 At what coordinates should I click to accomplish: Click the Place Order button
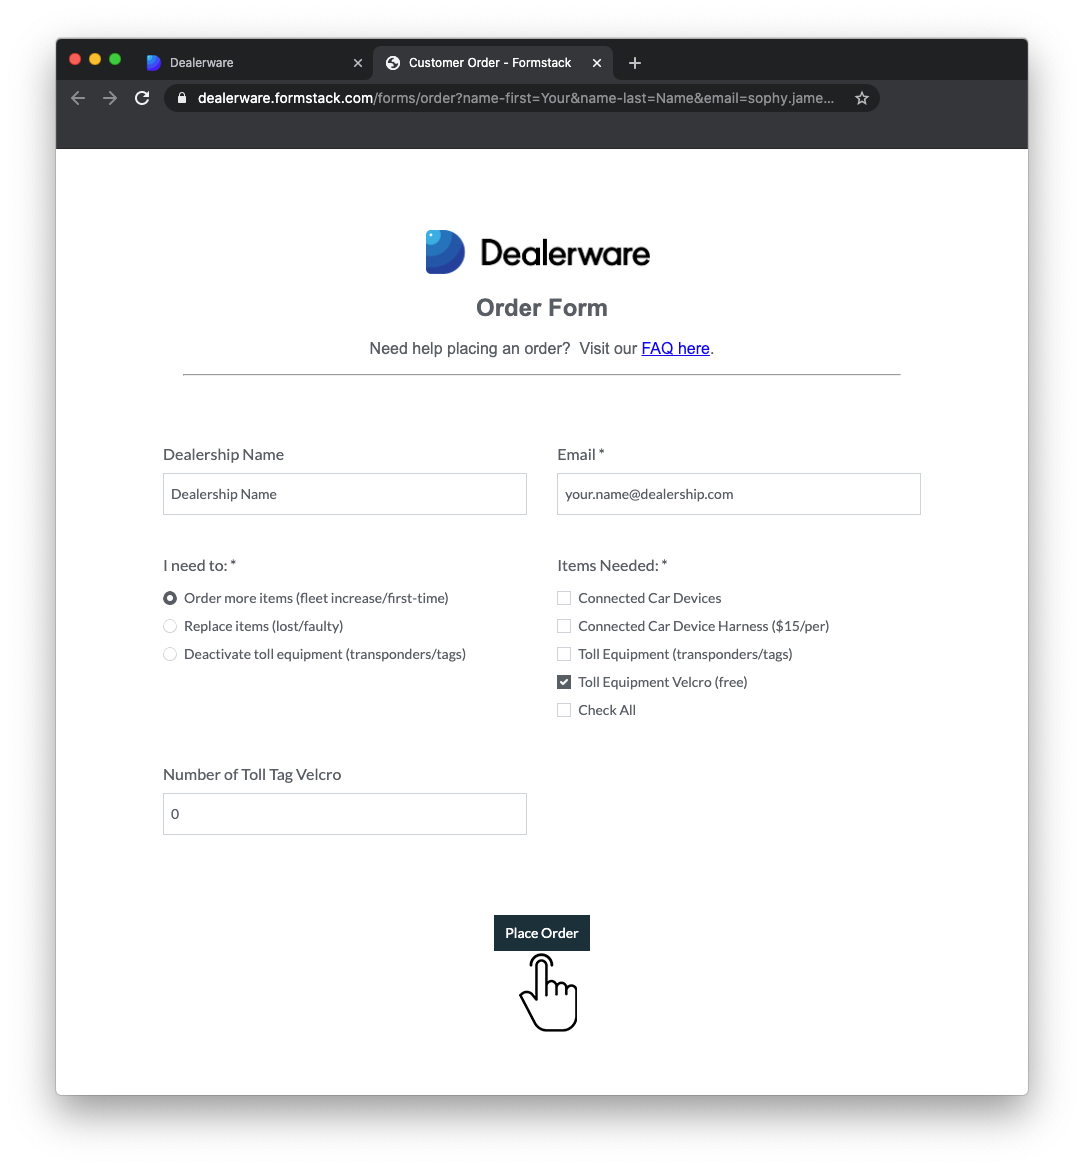pos(541,933)
